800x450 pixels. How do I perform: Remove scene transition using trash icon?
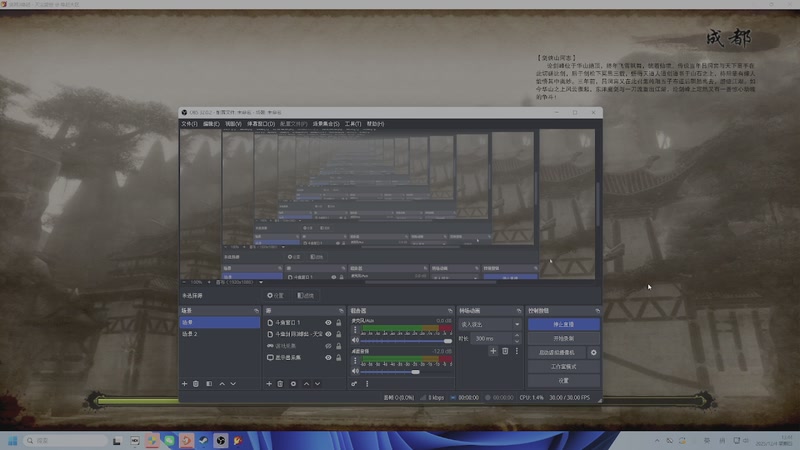pyautogui.click(x=505, y=351)
